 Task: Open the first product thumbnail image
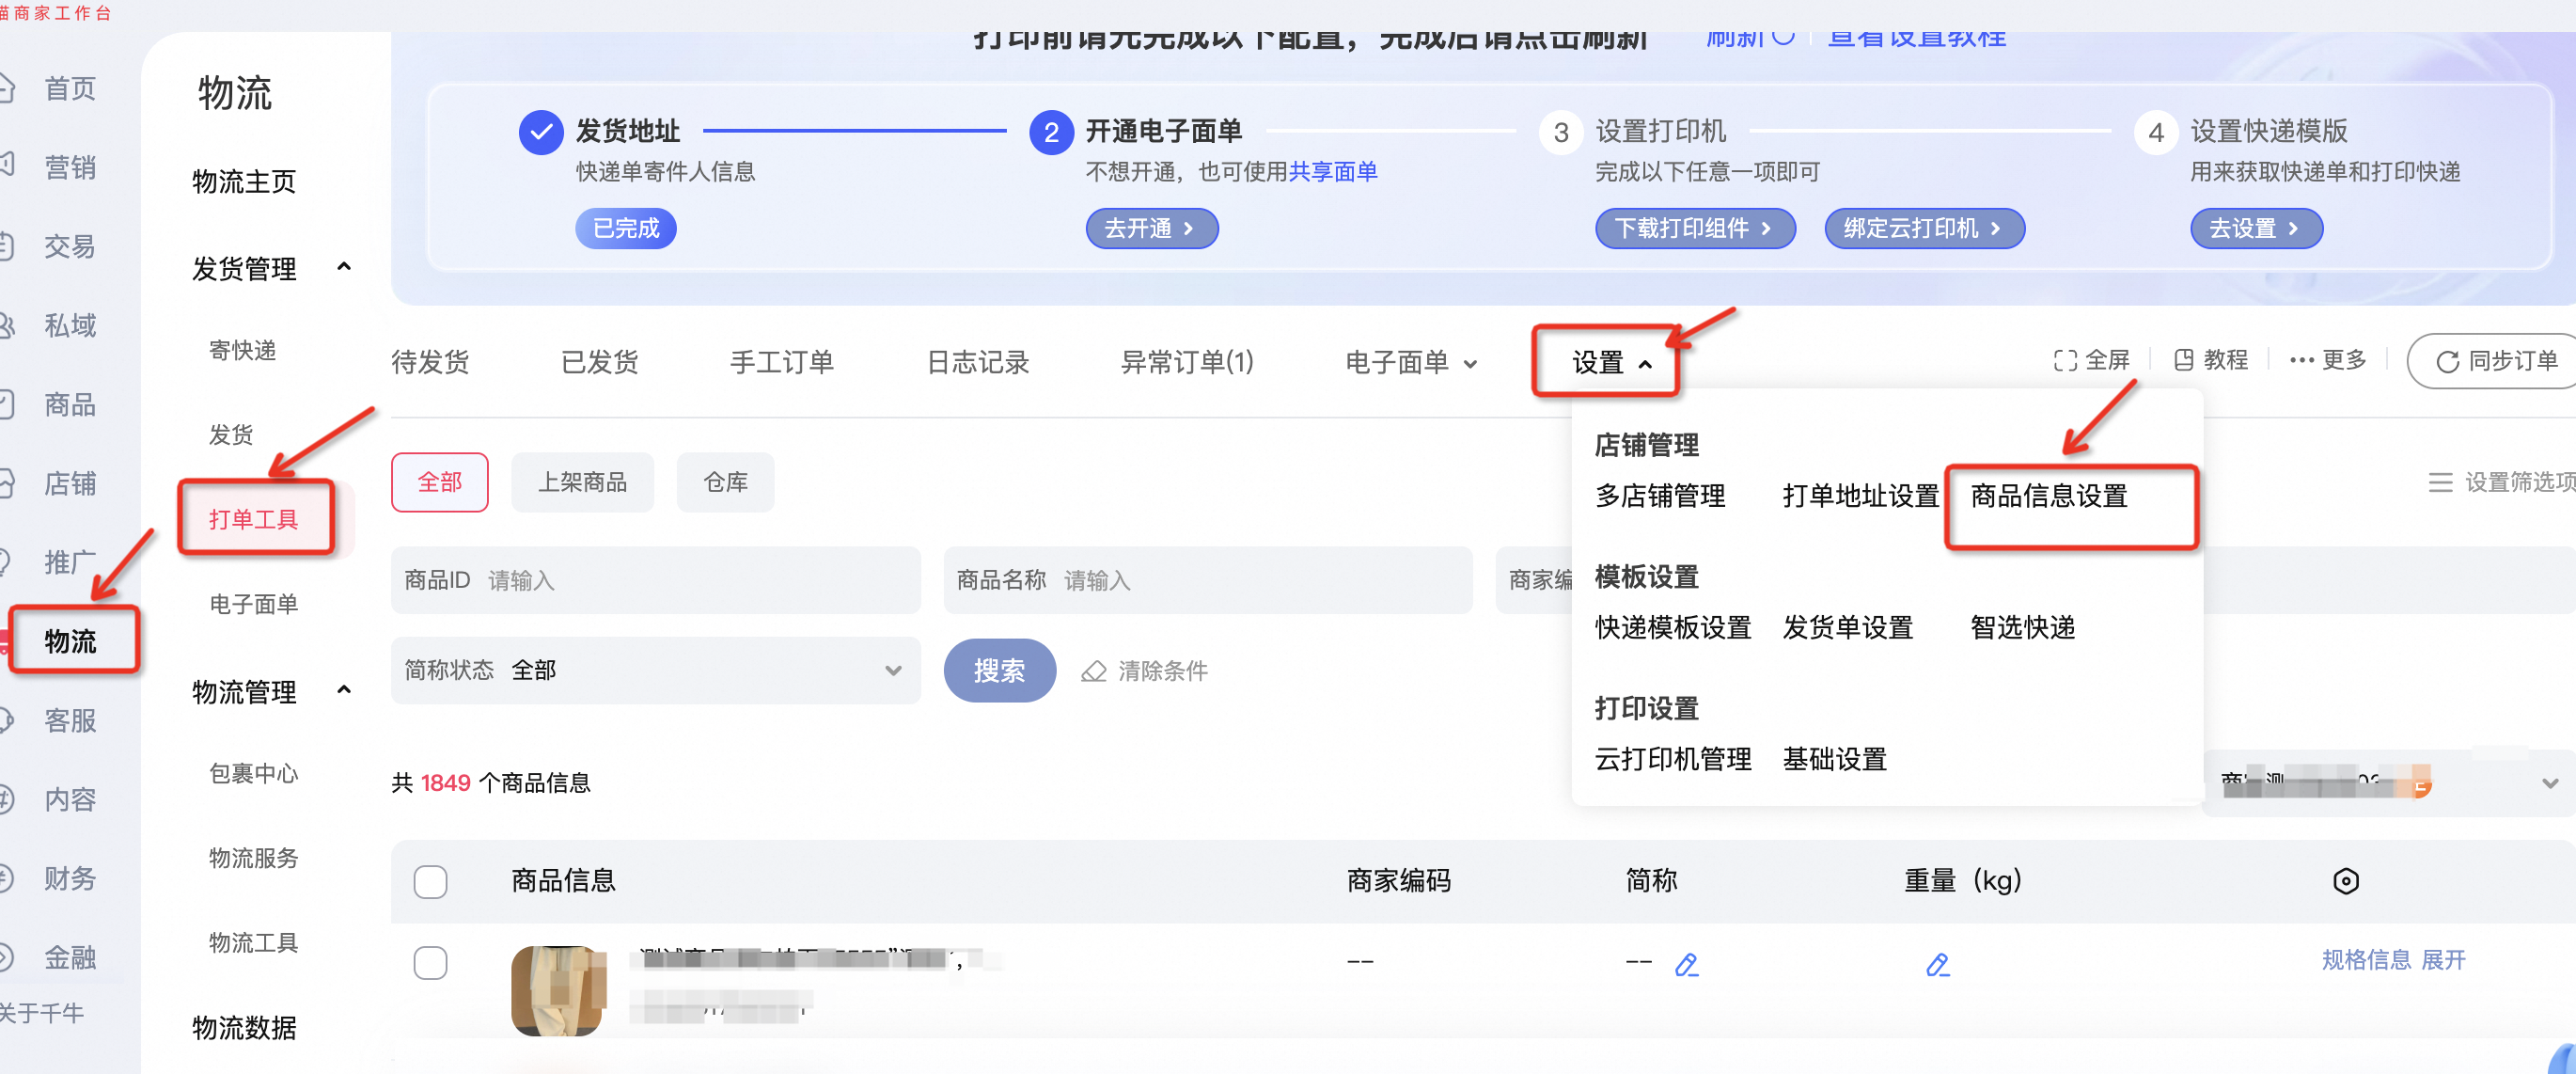click(x=558, y=990)
